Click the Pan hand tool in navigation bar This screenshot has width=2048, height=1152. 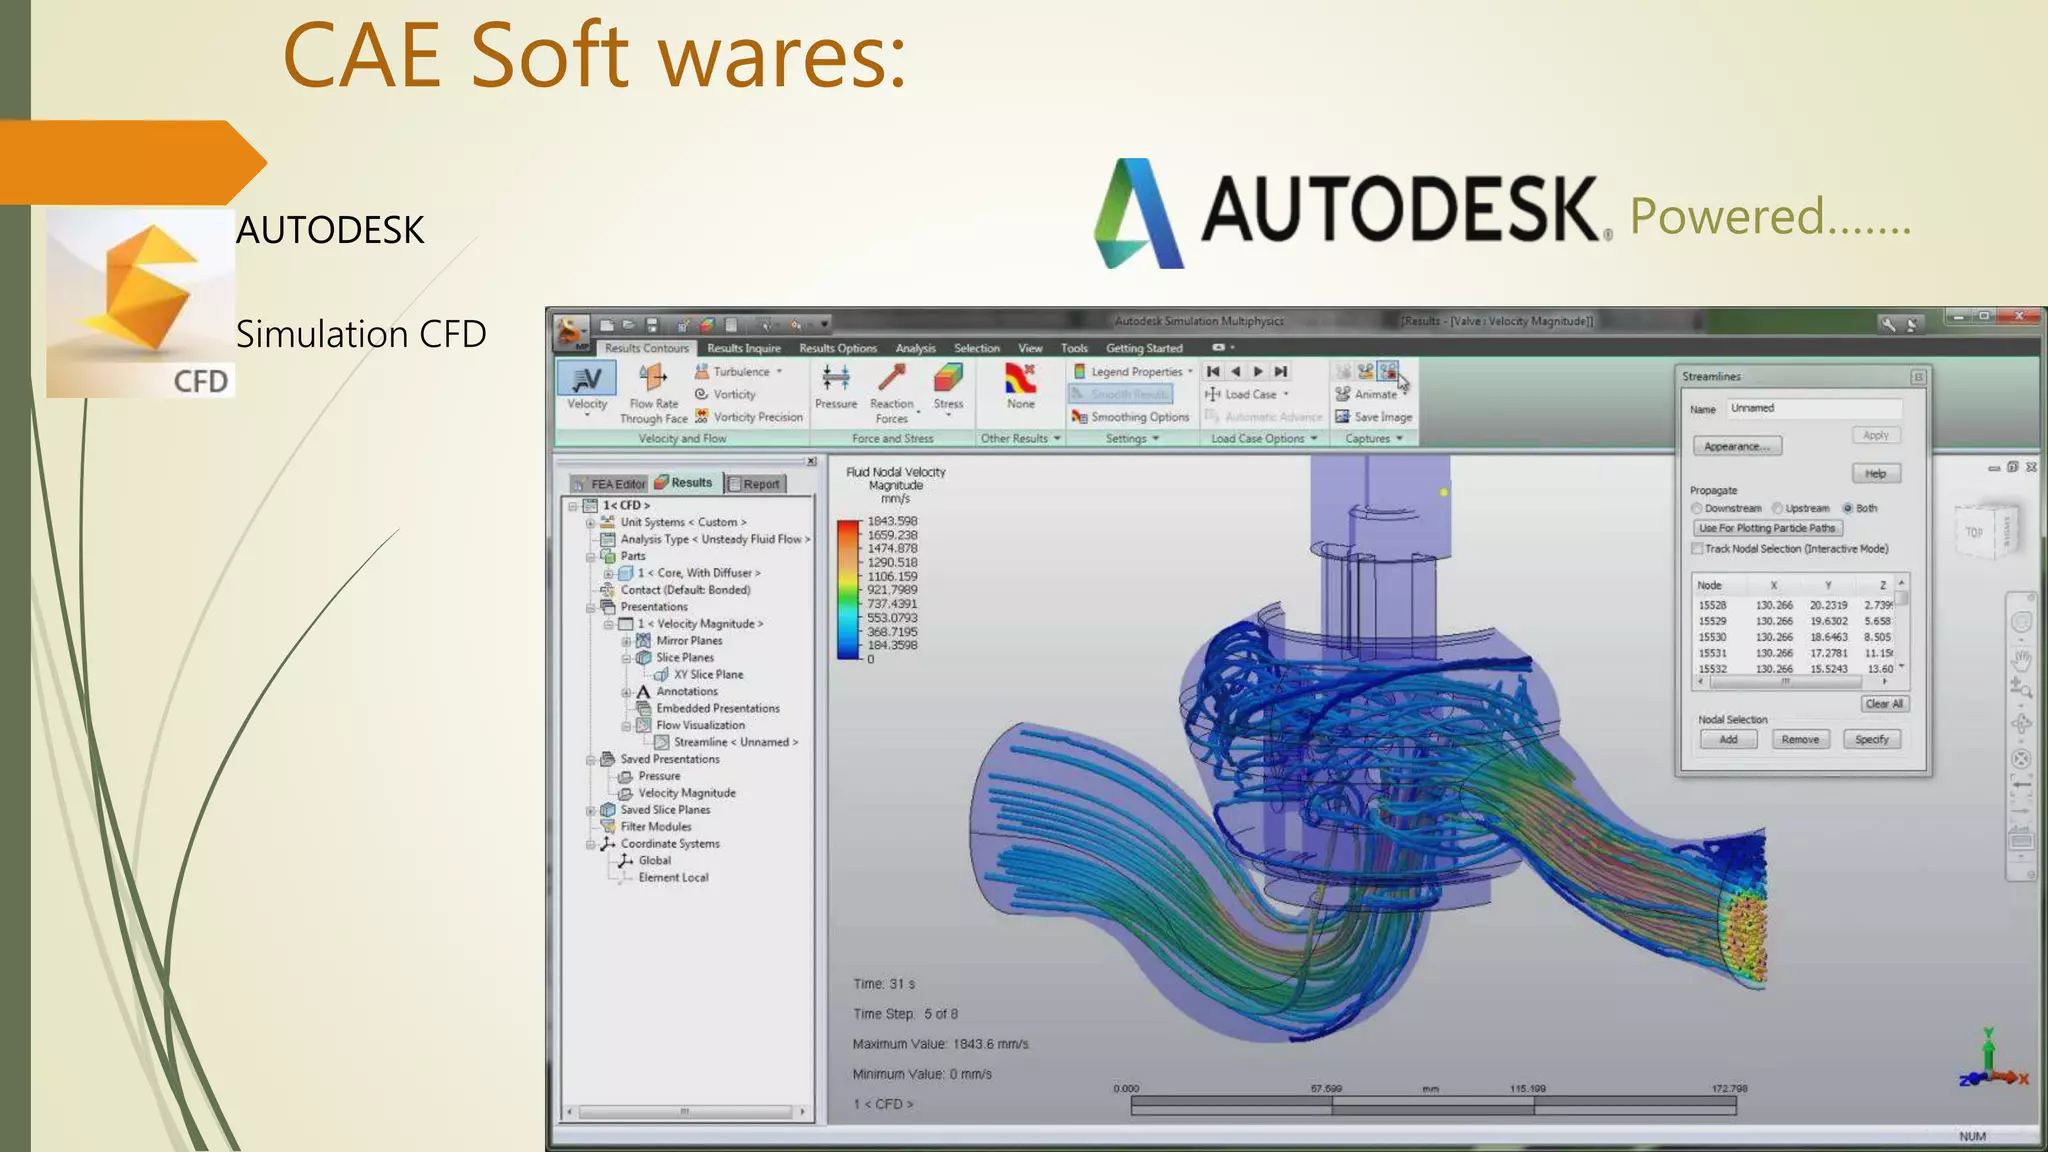point(2021,659)
